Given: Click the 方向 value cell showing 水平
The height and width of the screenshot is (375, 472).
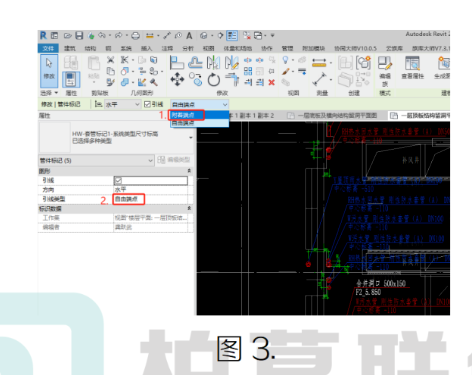Looking at the screenshot, I should point(151,190).
